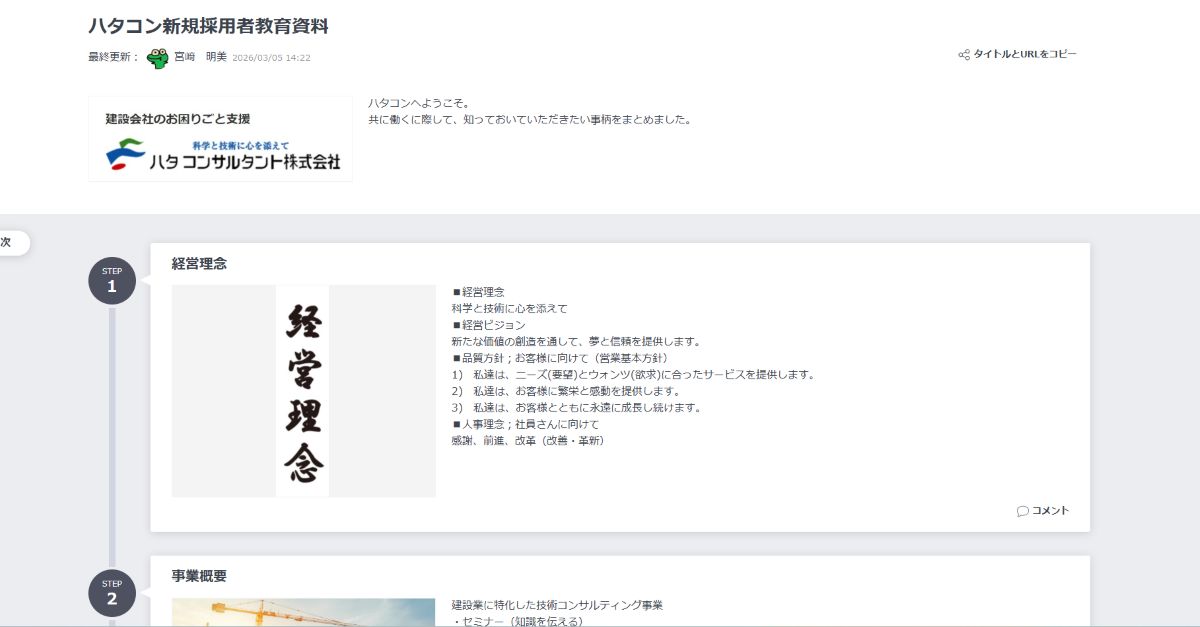This screenshot has height=627, width=1200.
Task: Click the line 科学と技術に心を添えて in step 1
Action: pos(509,308)
